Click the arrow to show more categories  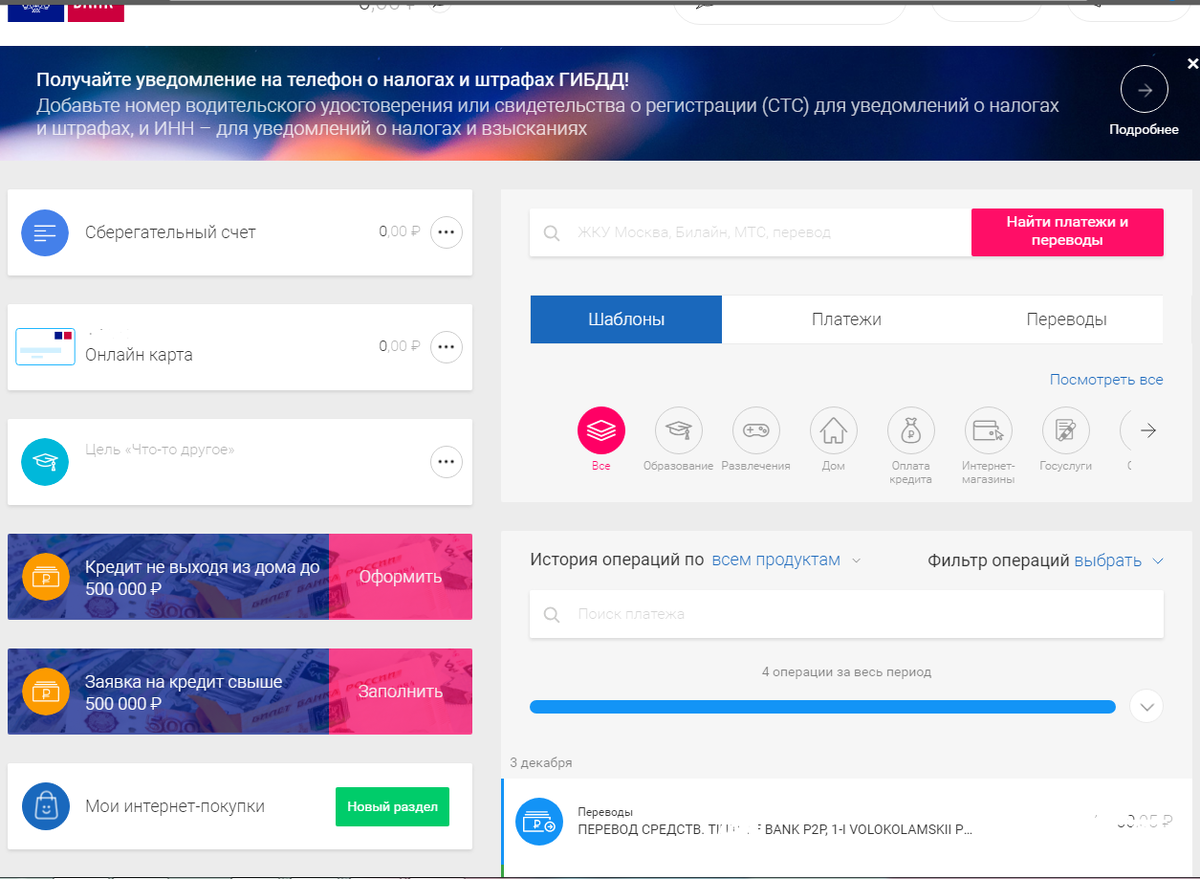pyautogui.click(x=1147, y=431)
